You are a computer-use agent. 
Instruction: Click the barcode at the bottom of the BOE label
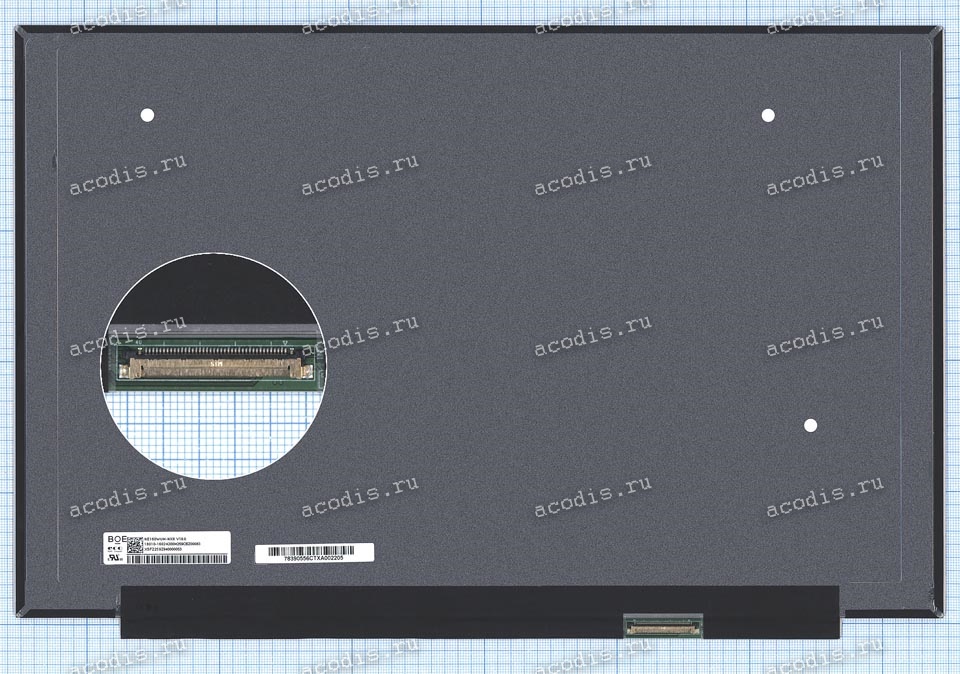(180, 559)
